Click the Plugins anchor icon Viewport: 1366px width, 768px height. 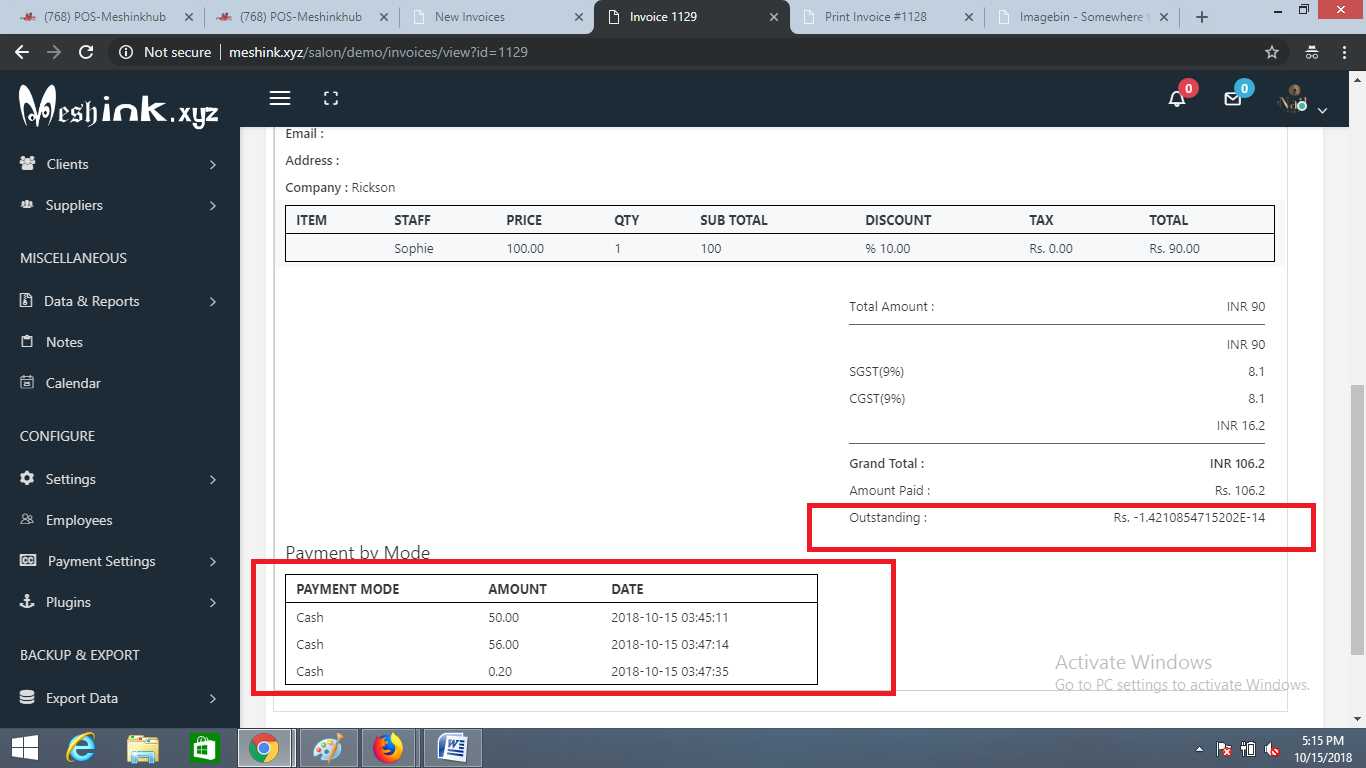click(x=27, y=602)
